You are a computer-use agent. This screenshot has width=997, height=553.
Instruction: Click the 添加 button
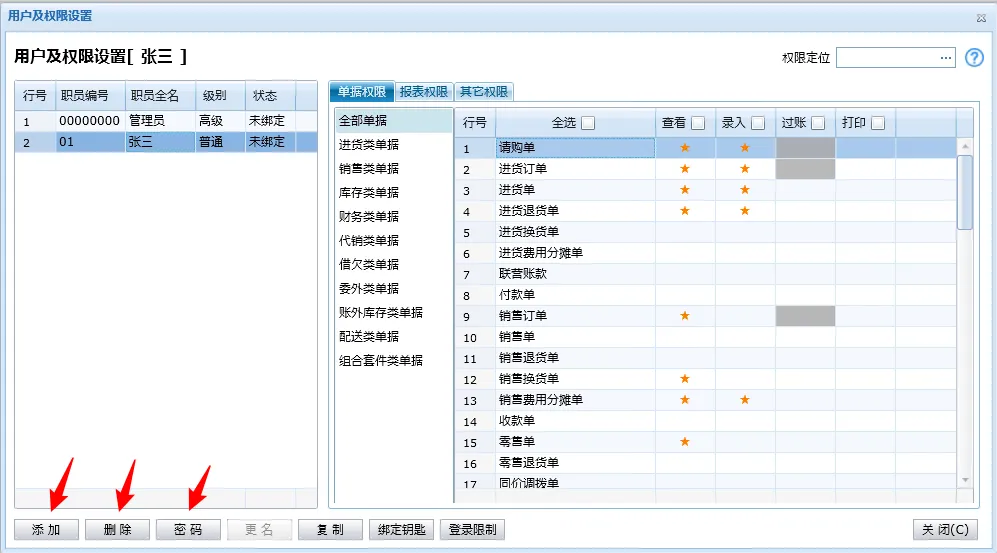coord(46,529)
